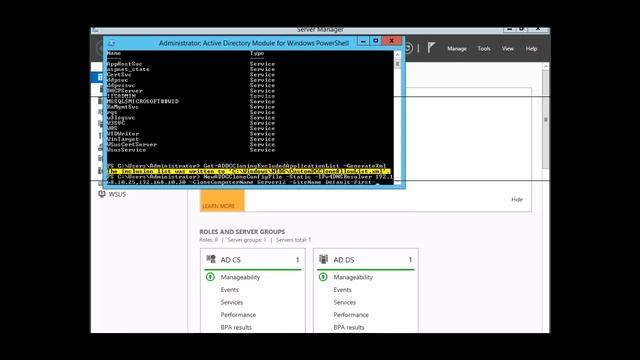Click the Server Manager vertical scrollbar thumb
Viewport: 640px width, 360px height.
[546, 120]
